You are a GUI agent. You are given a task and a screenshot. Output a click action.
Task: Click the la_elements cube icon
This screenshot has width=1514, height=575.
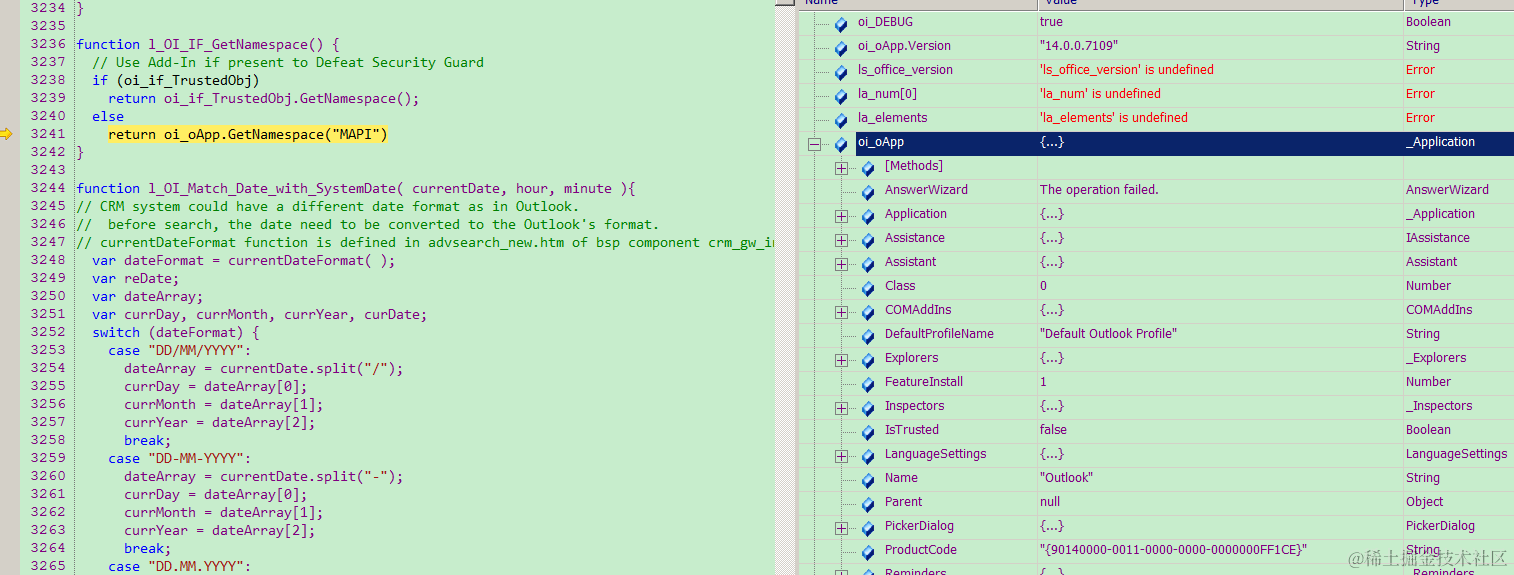point(841,120)
